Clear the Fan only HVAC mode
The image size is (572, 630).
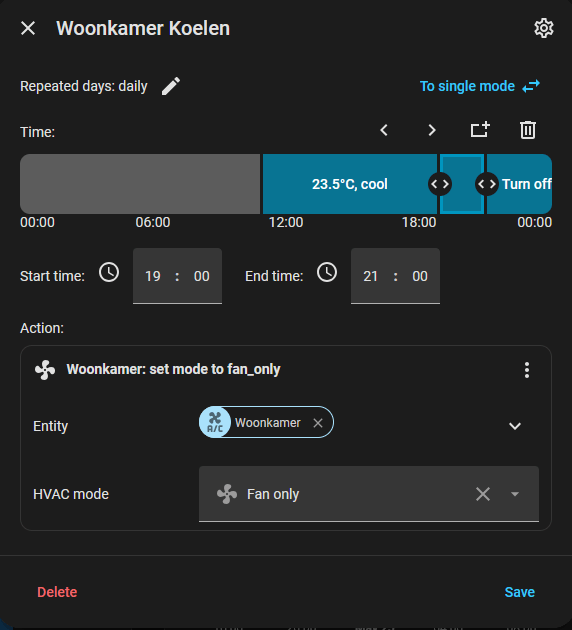[x=482, y=494]
